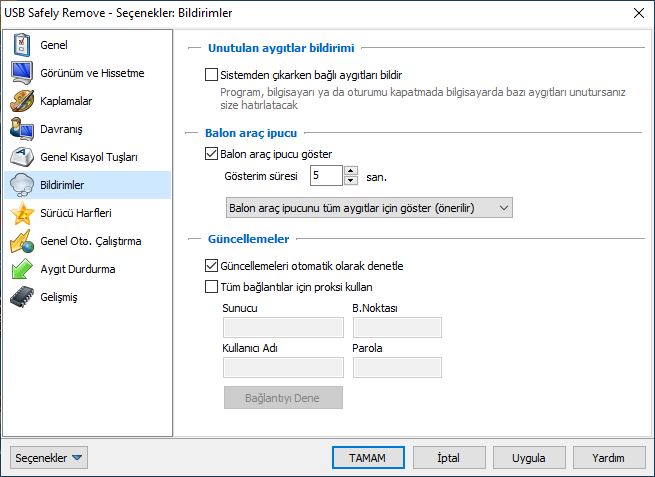Click the Sürücü Harfleri star icon
Viewport: 655px width, 477px height.
(22, 213)
